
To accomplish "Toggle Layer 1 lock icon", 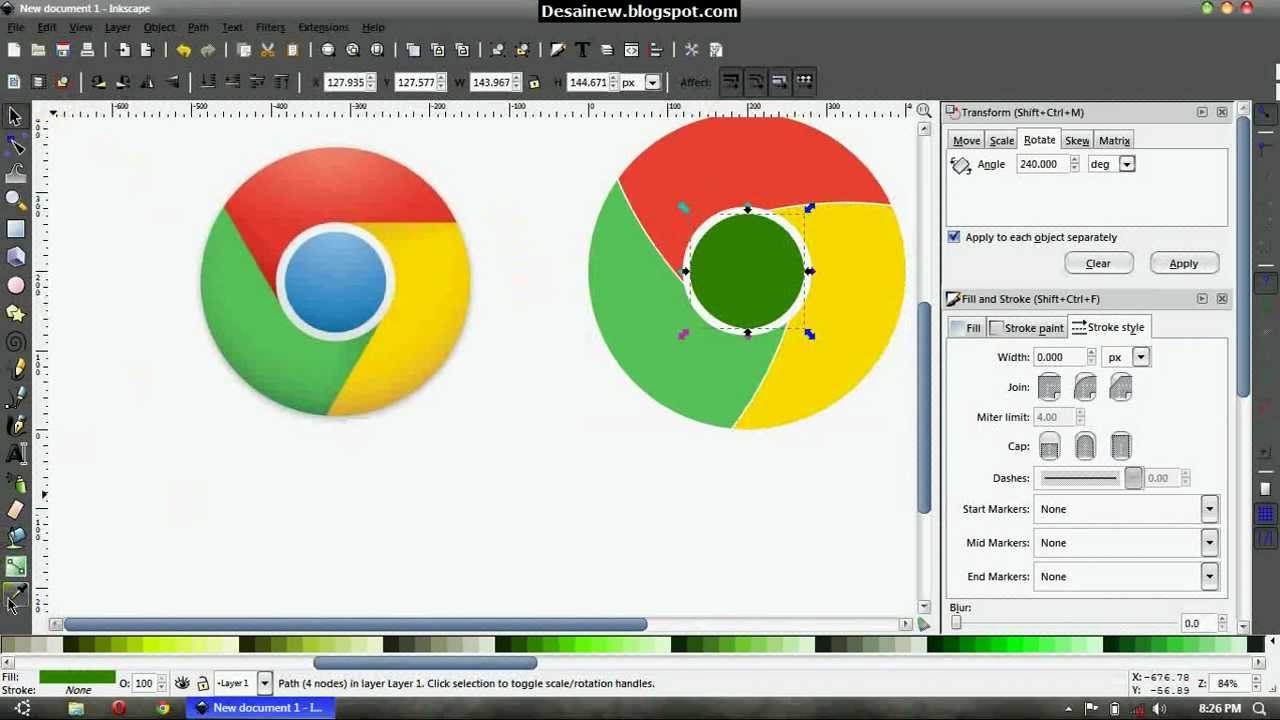I will coord(203,683).
